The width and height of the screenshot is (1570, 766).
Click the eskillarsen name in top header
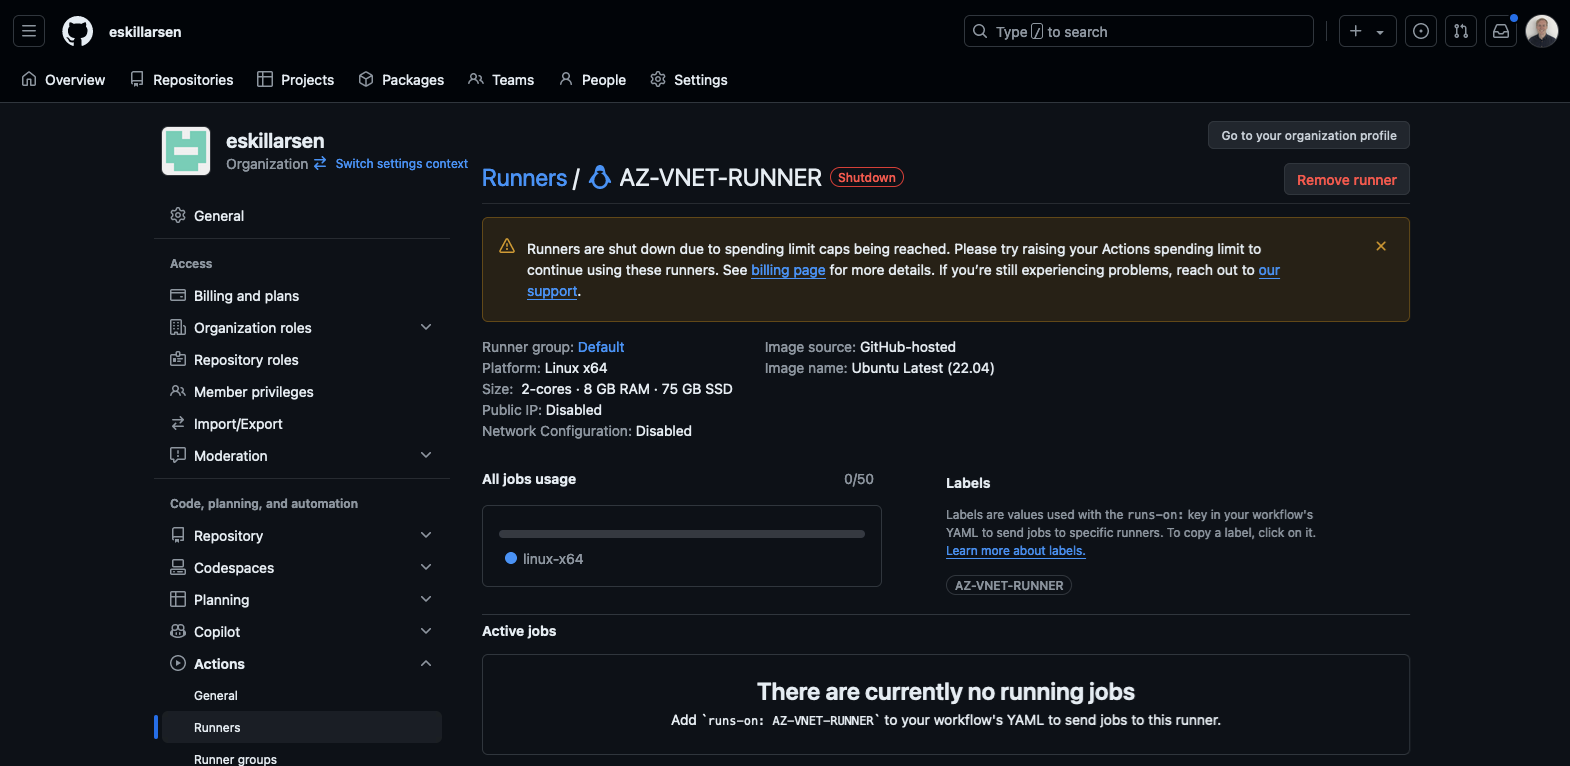pos(145,31)
